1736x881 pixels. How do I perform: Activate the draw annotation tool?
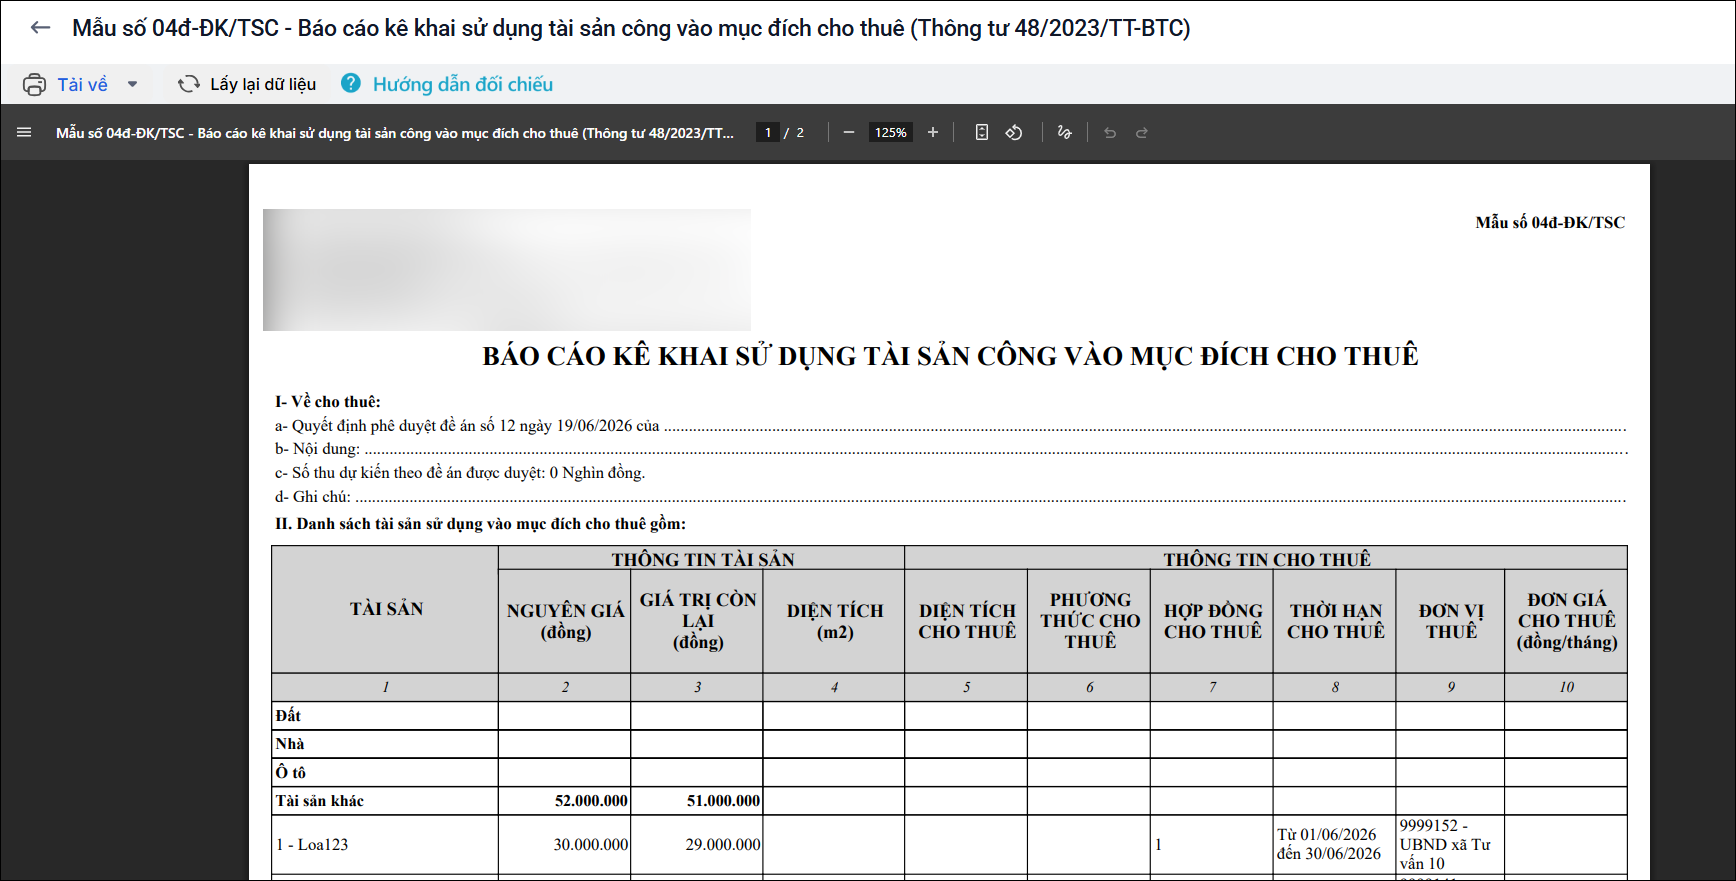[1064, 132]
